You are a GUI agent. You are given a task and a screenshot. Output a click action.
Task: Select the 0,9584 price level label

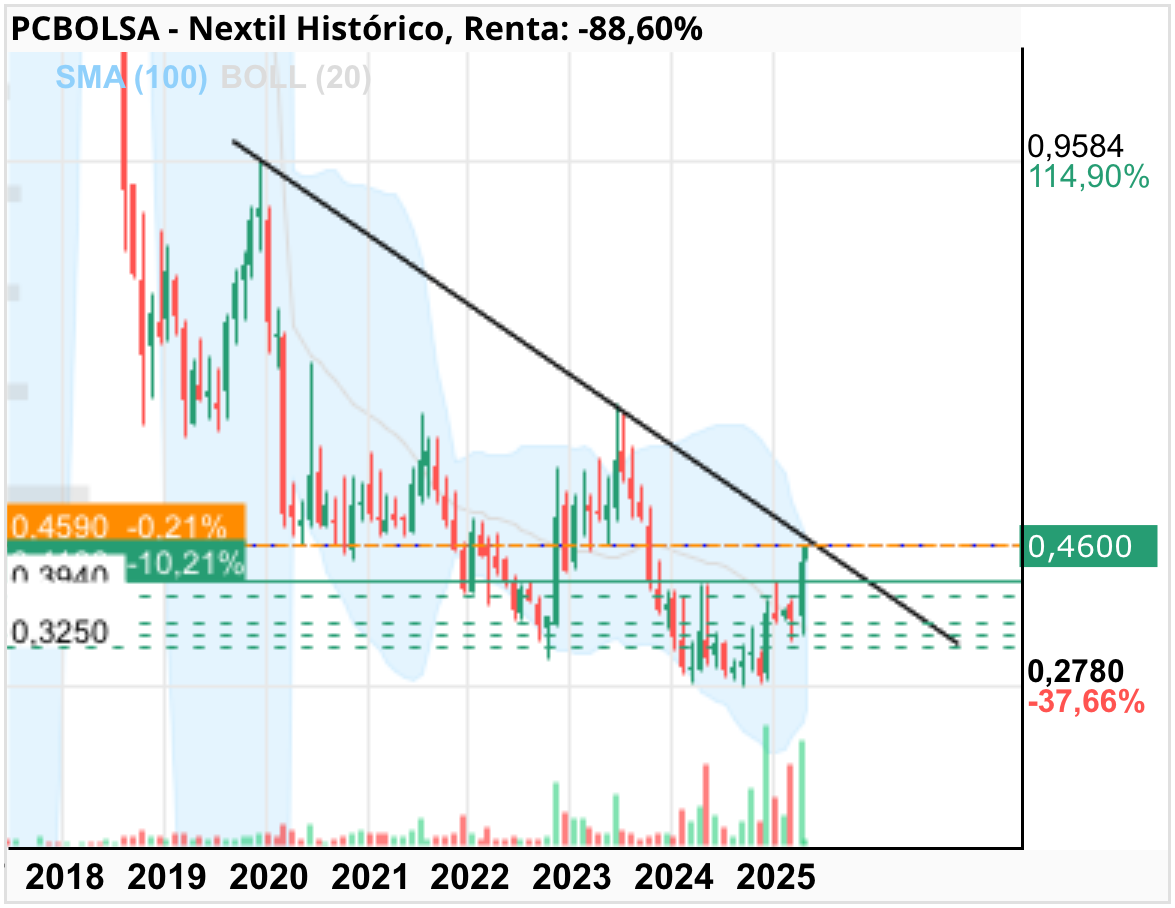(x=1075, y=145)
